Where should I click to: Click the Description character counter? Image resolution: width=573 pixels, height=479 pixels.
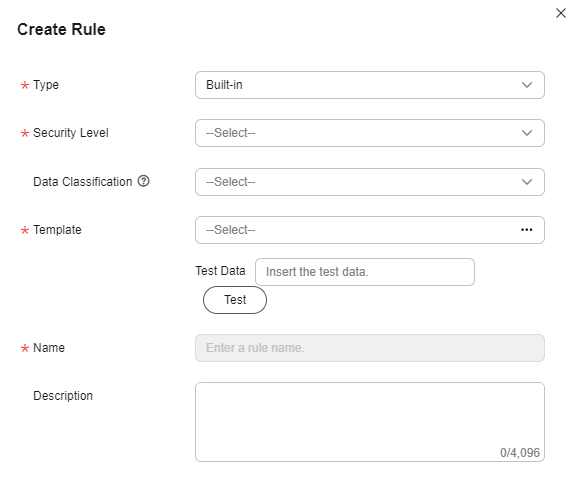[x=520, y=453]
